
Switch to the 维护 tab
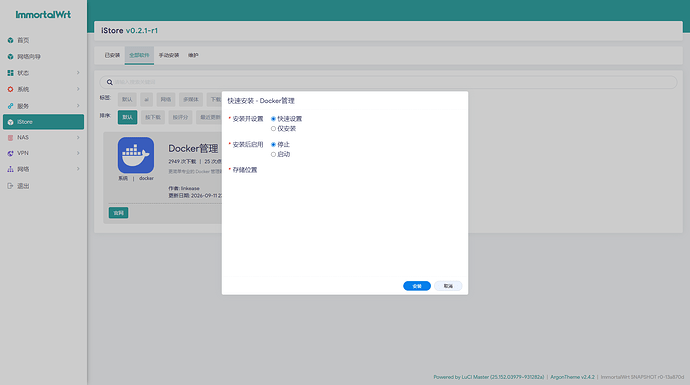click(193, 55)
